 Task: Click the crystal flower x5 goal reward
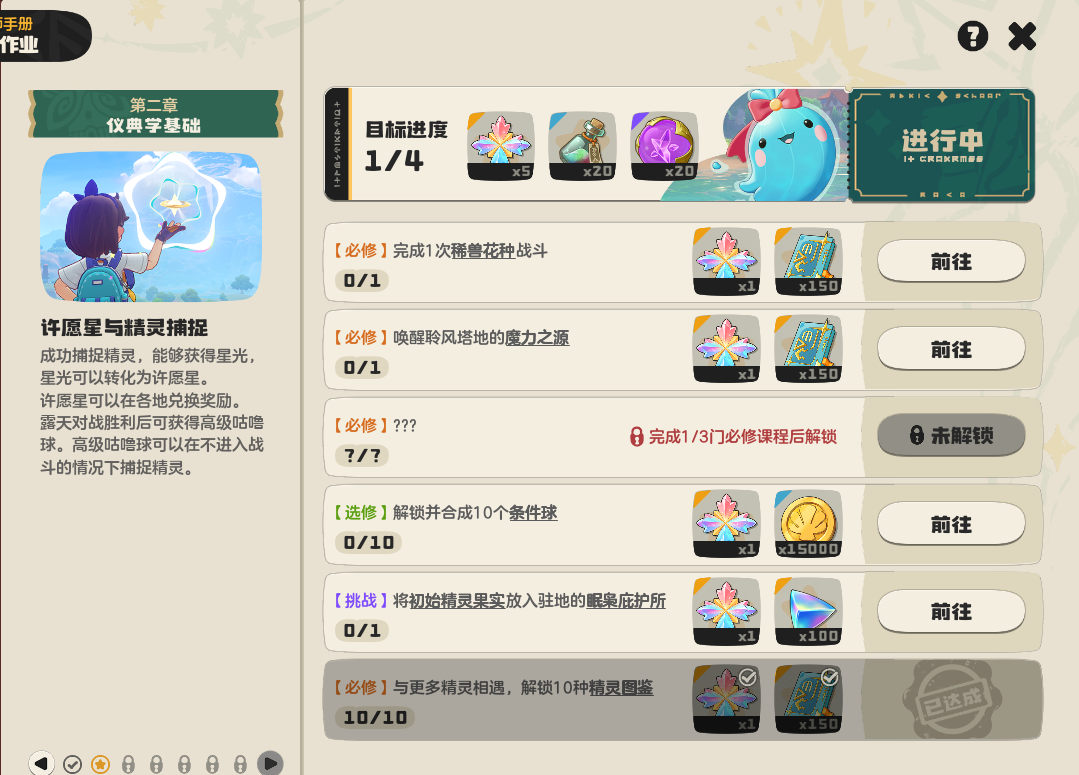500,146
